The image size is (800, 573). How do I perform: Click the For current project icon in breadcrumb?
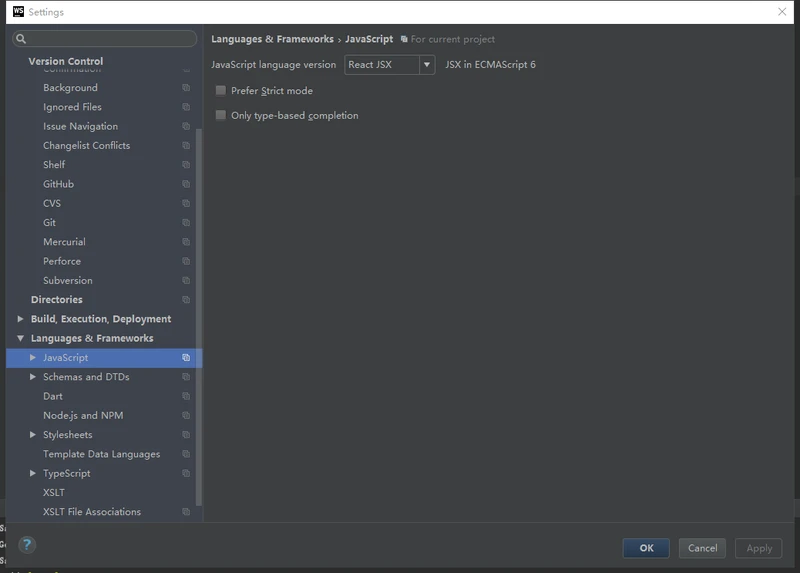[x=404, y=39]
